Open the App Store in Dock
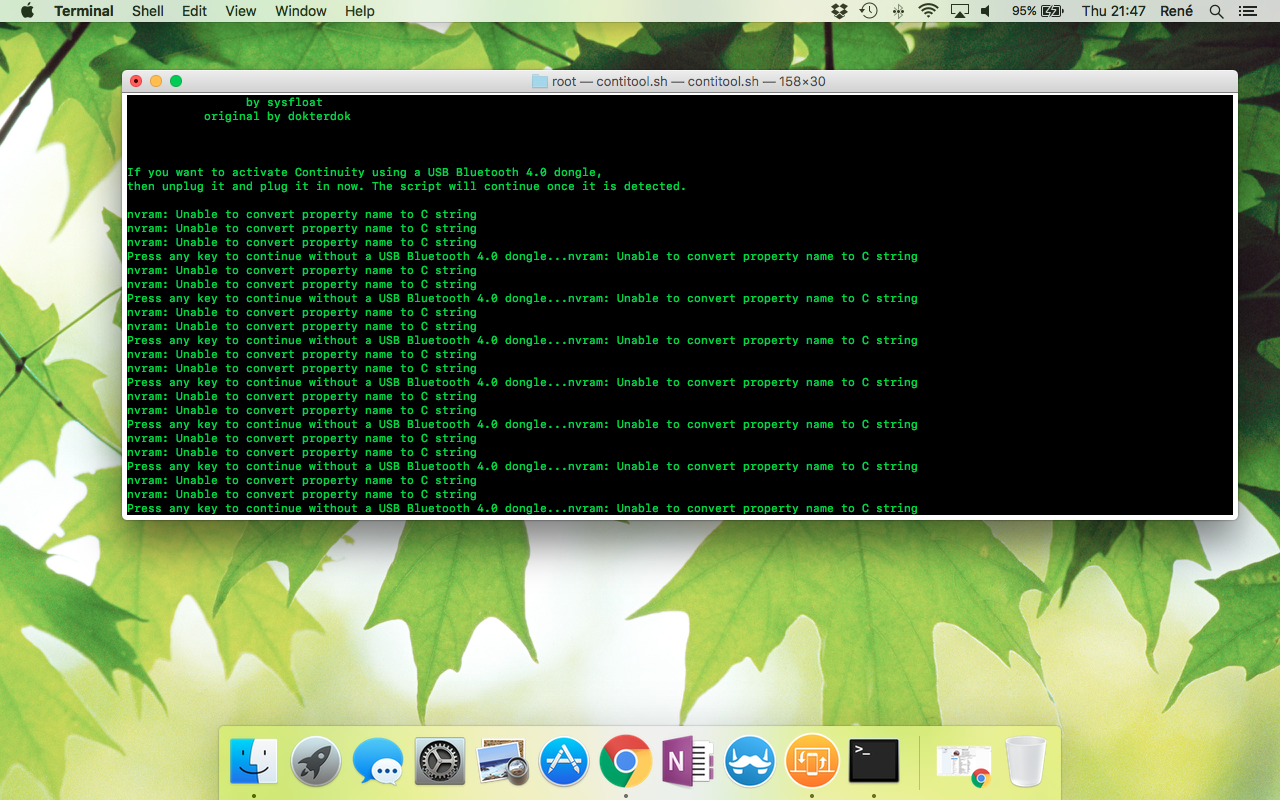 pos(564,762)
